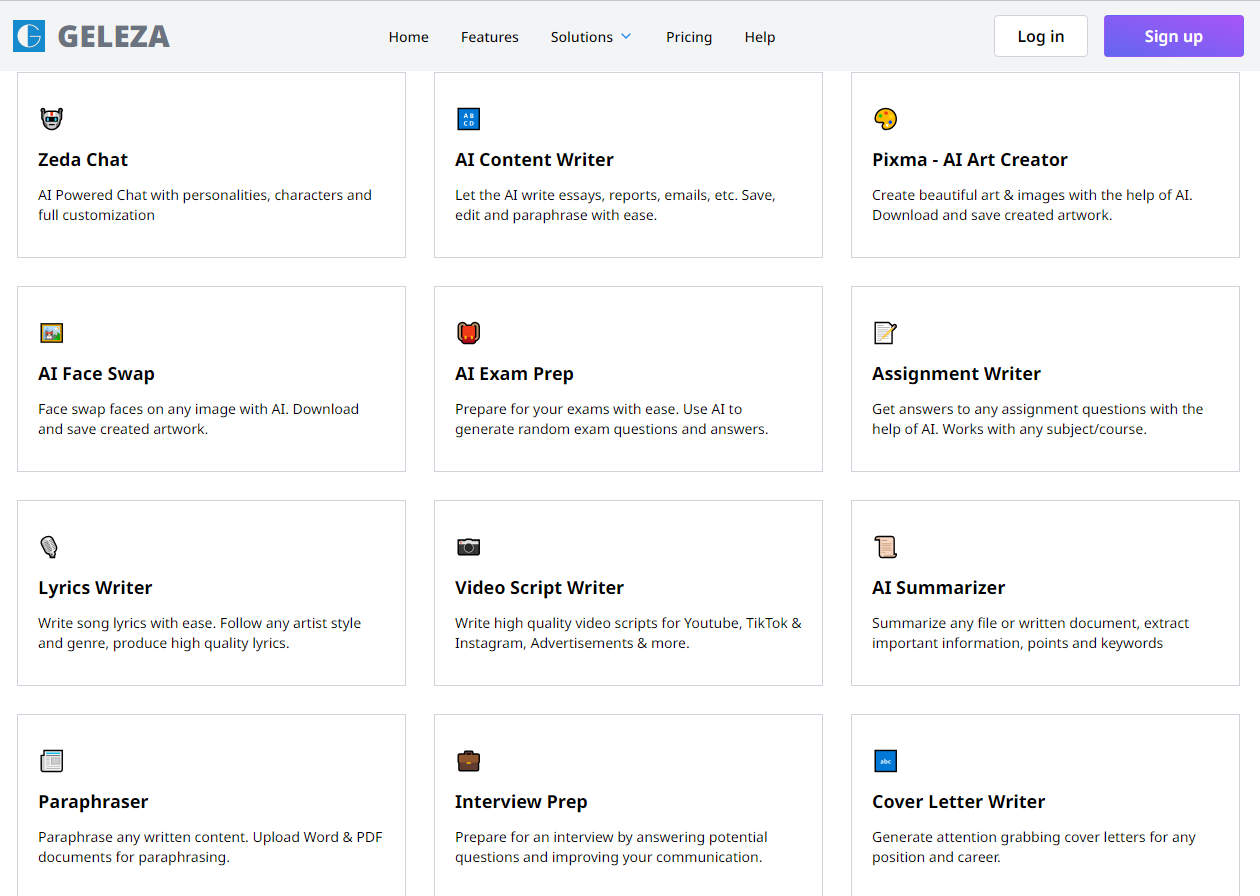Click the AI Exam Prep backpack icon
The width and height of the screenshot is (1260, 896).
pyautogui.click(x=468, y=333)
